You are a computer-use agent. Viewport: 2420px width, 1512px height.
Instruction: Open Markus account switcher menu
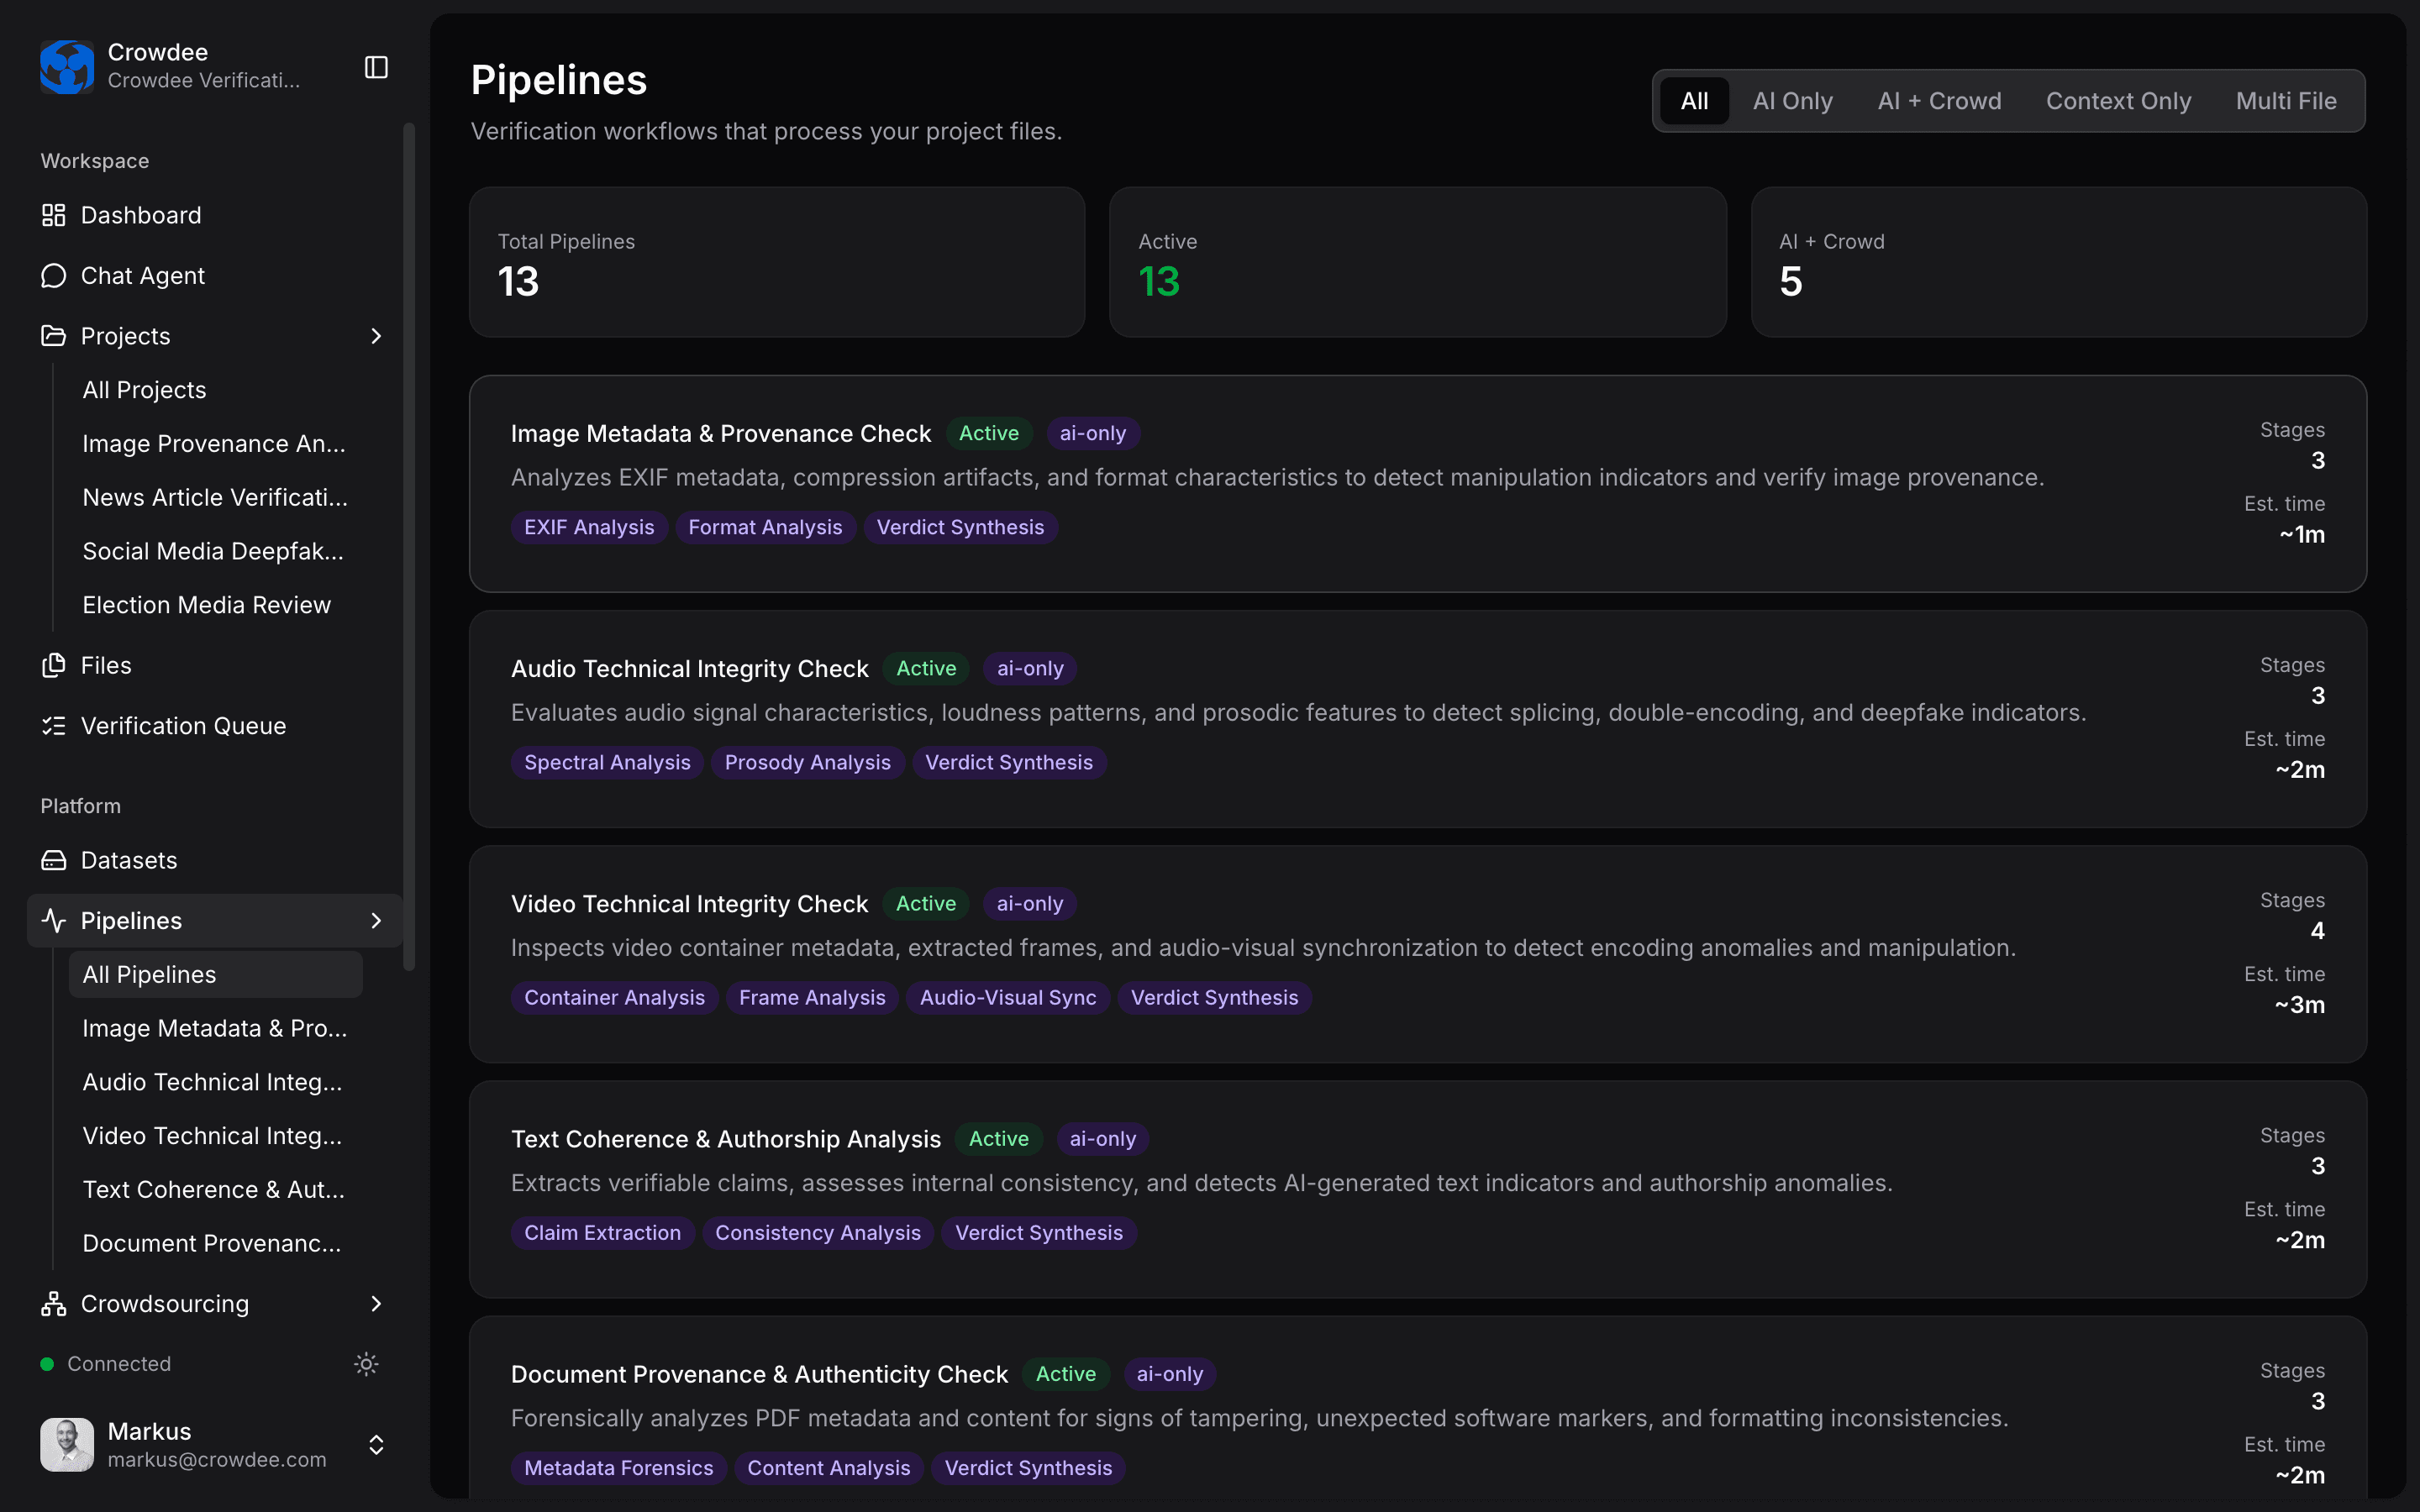click(x=376, y=1445)
